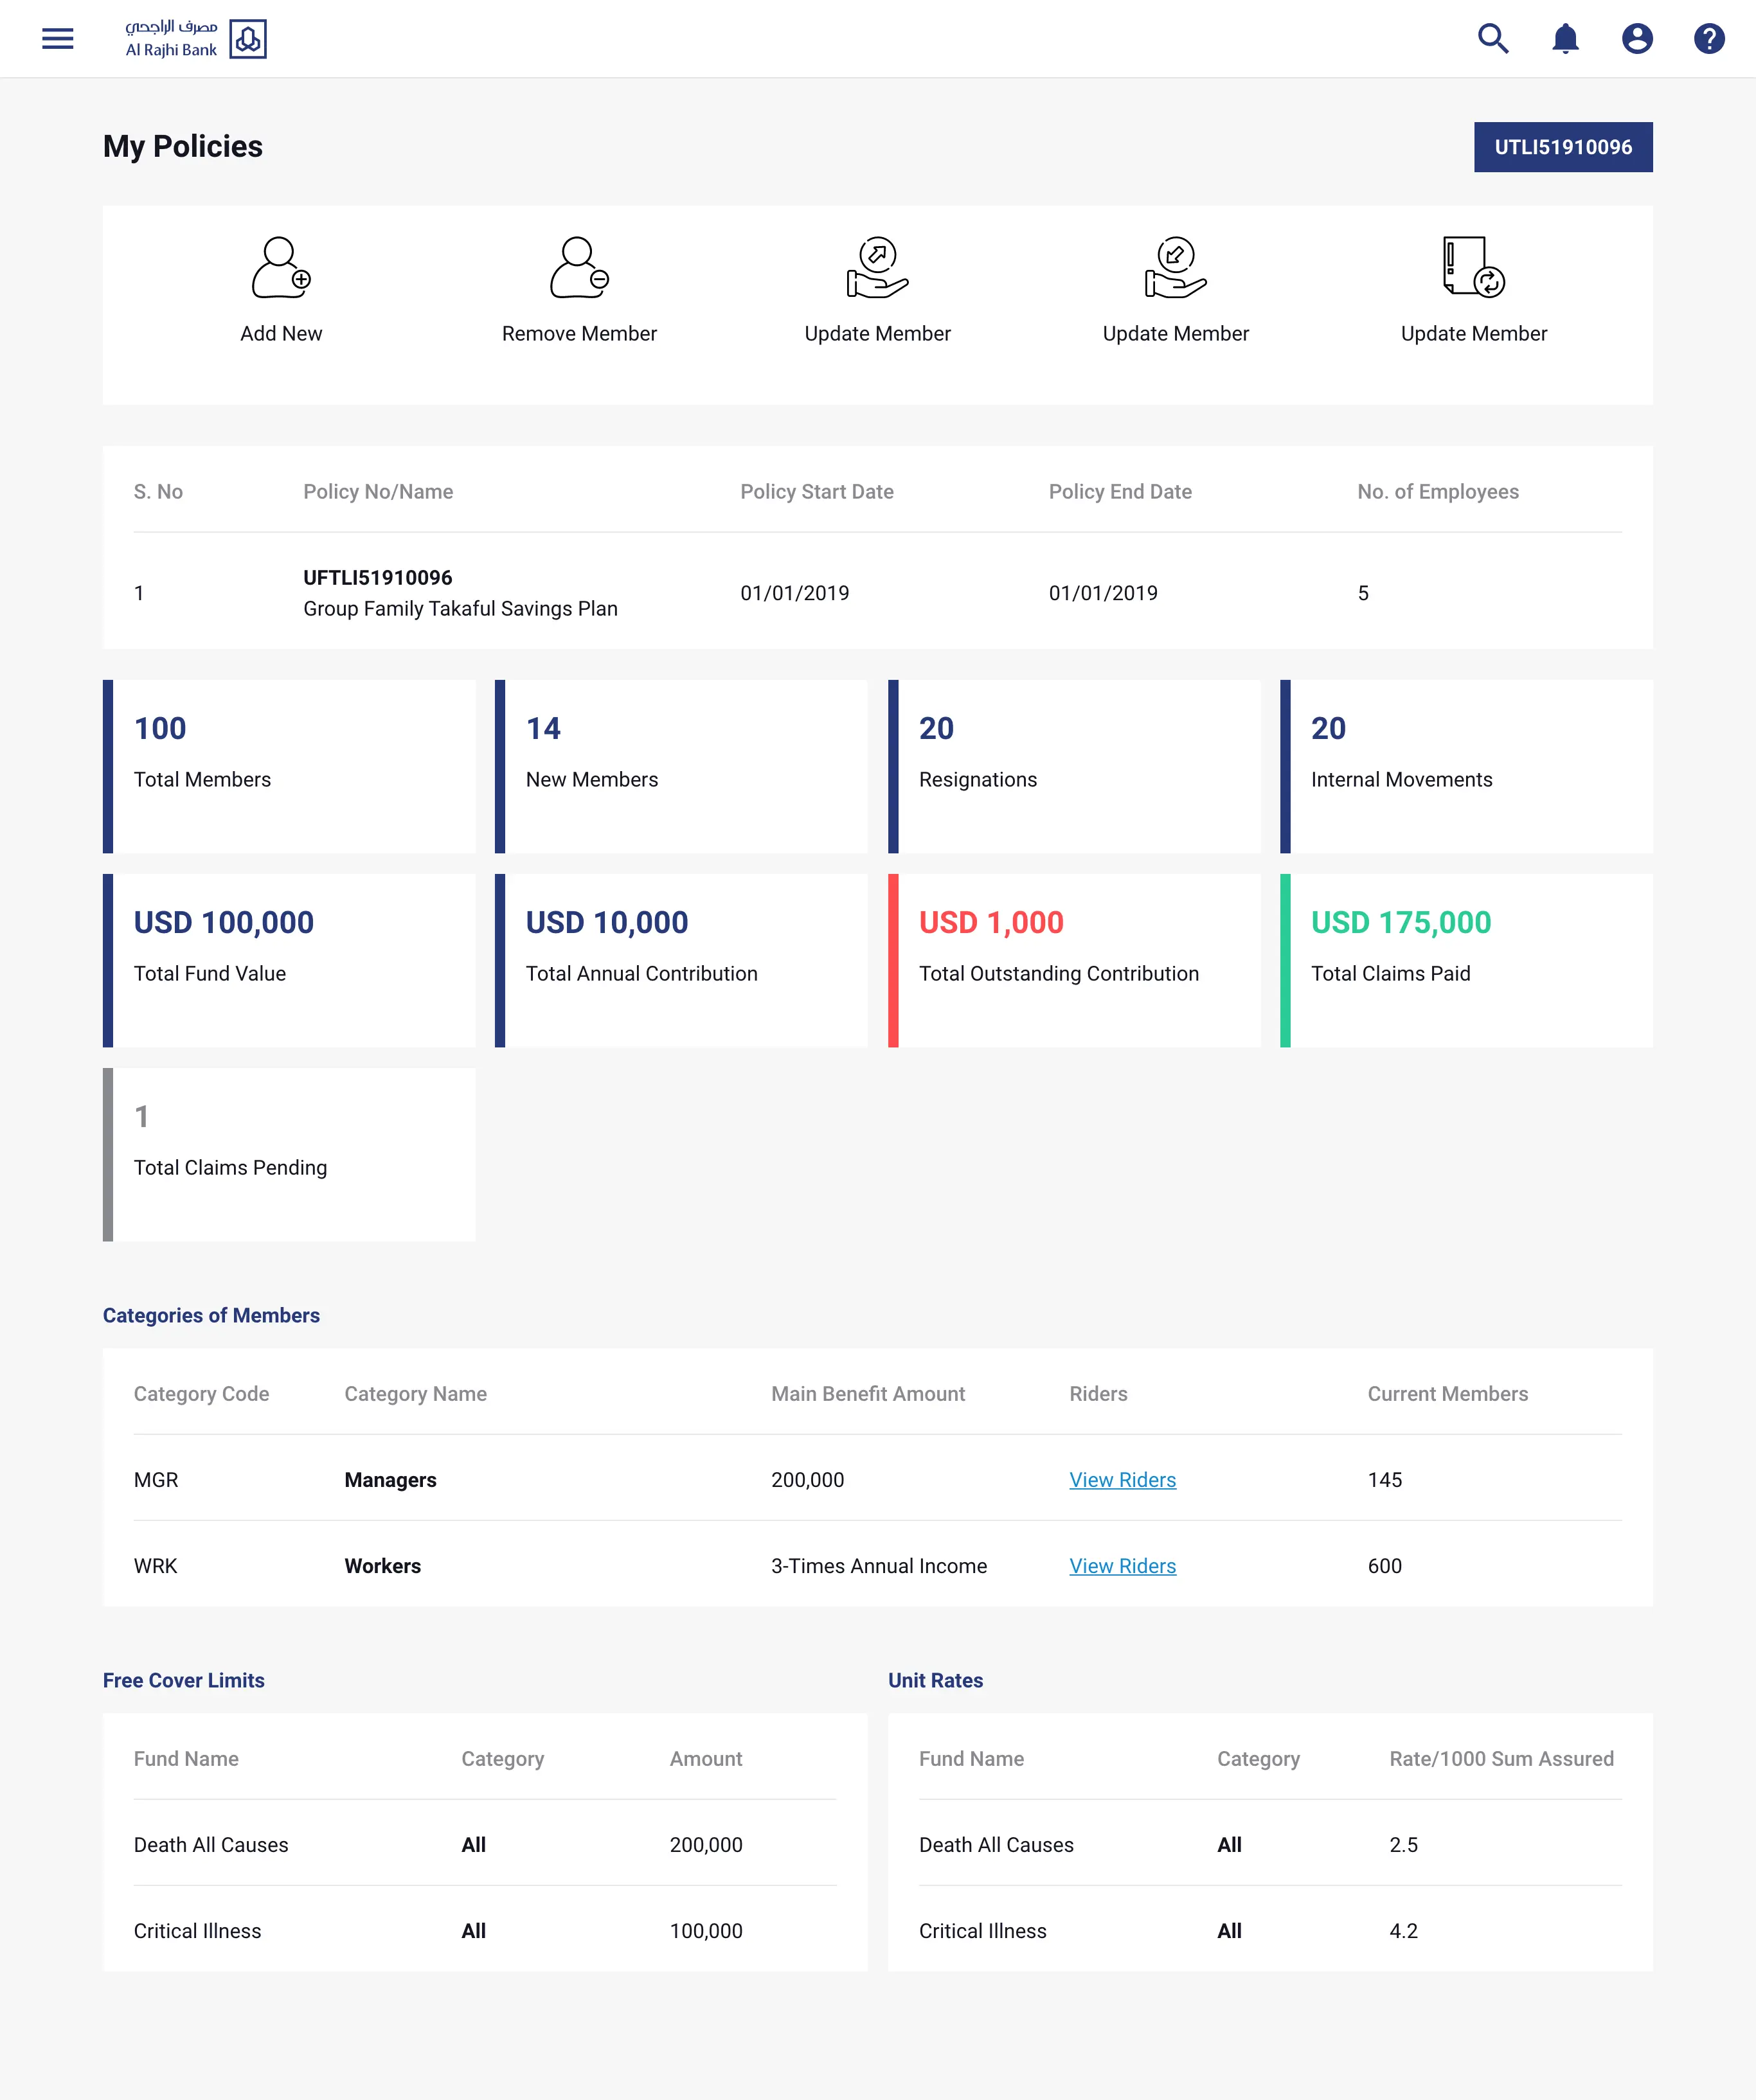Click the New Members card

coord(681,766)
